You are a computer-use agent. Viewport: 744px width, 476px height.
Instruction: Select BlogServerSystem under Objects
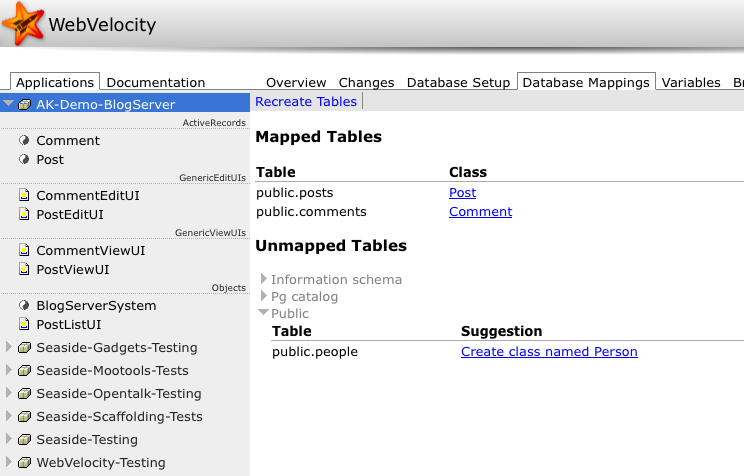[96, 306]
